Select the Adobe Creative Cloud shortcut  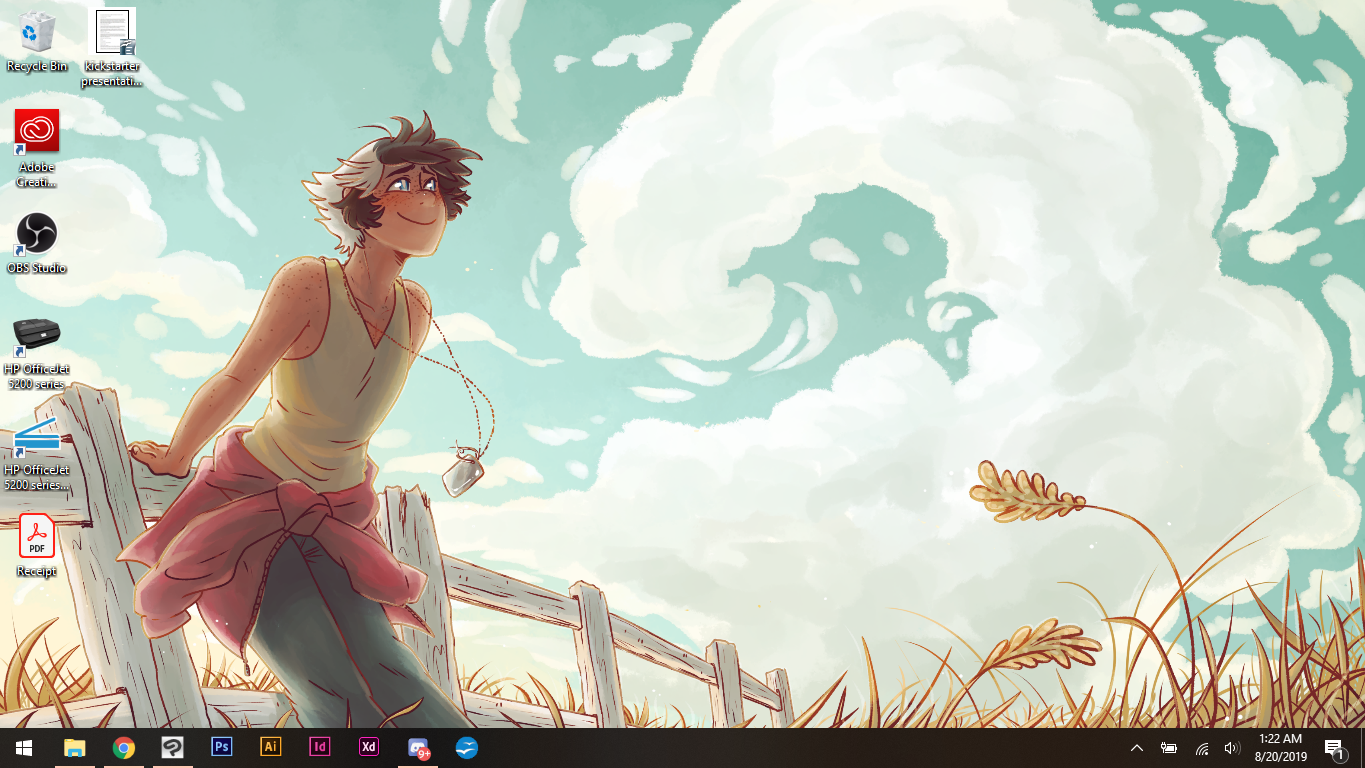pyautogui.click(x=37, y=148)
